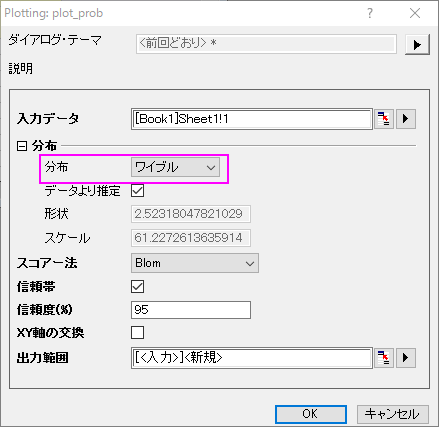Click the キャンセル button

pyautogui.click(x=392, y=414)
